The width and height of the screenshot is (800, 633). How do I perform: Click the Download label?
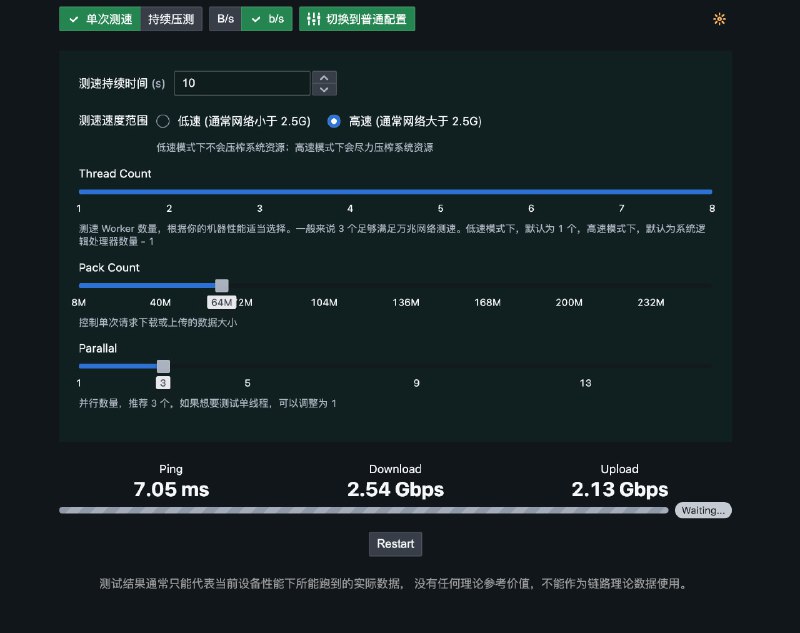coord(395,469)
